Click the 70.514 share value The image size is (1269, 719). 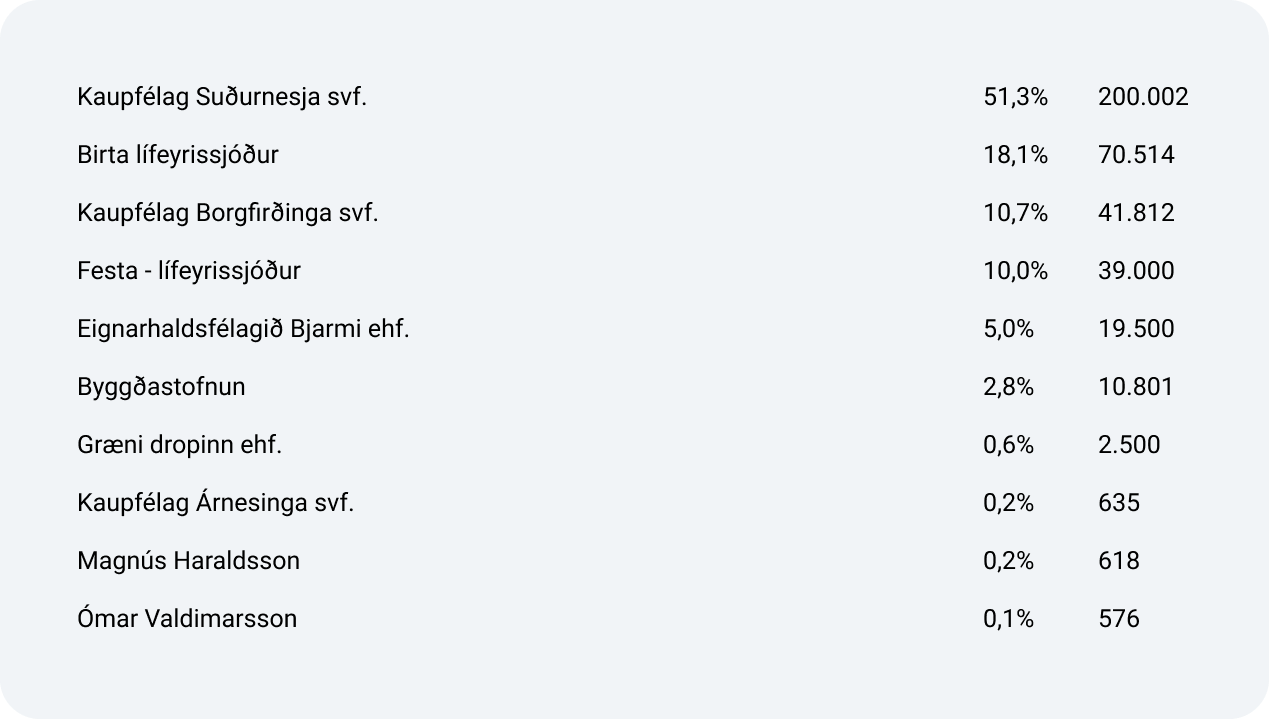(x=1136, y=155)
